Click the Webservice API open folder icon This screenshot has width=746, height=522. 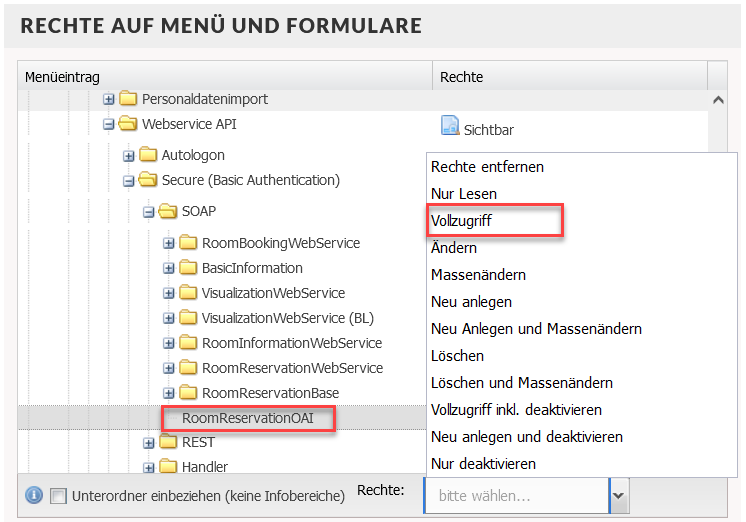tap(128, 124)
